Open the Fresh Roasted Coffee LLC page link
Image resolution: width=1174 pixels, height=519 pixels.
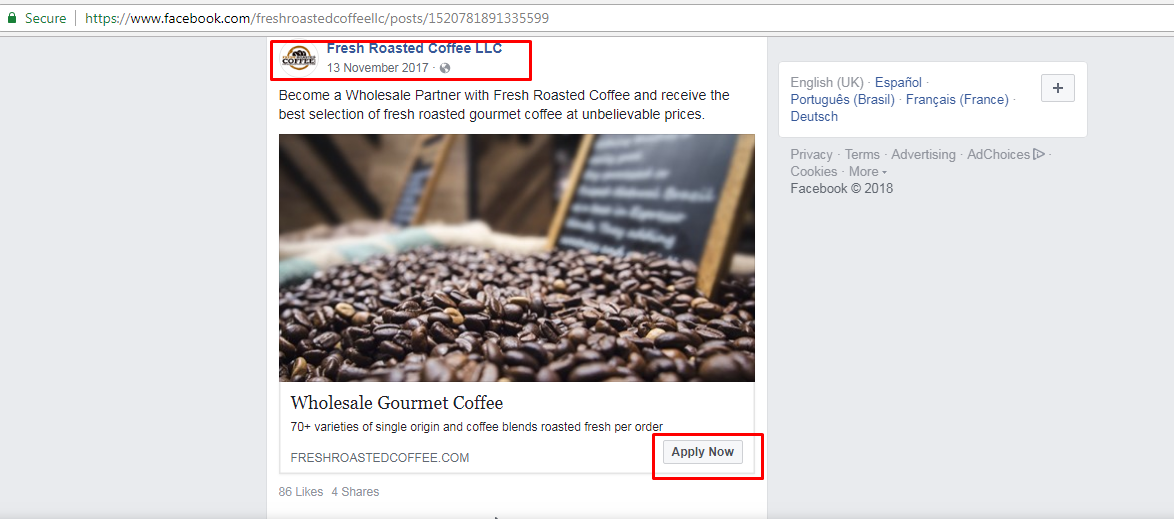414,49
